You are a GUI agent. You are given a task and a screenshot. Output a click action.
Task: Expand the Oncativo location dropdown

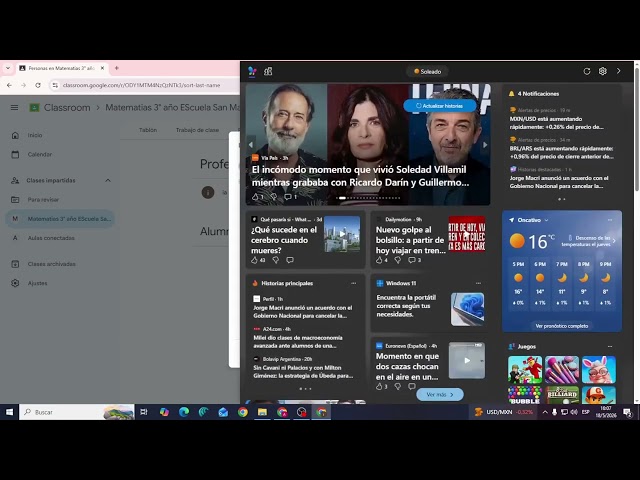[x=546, y=220]
